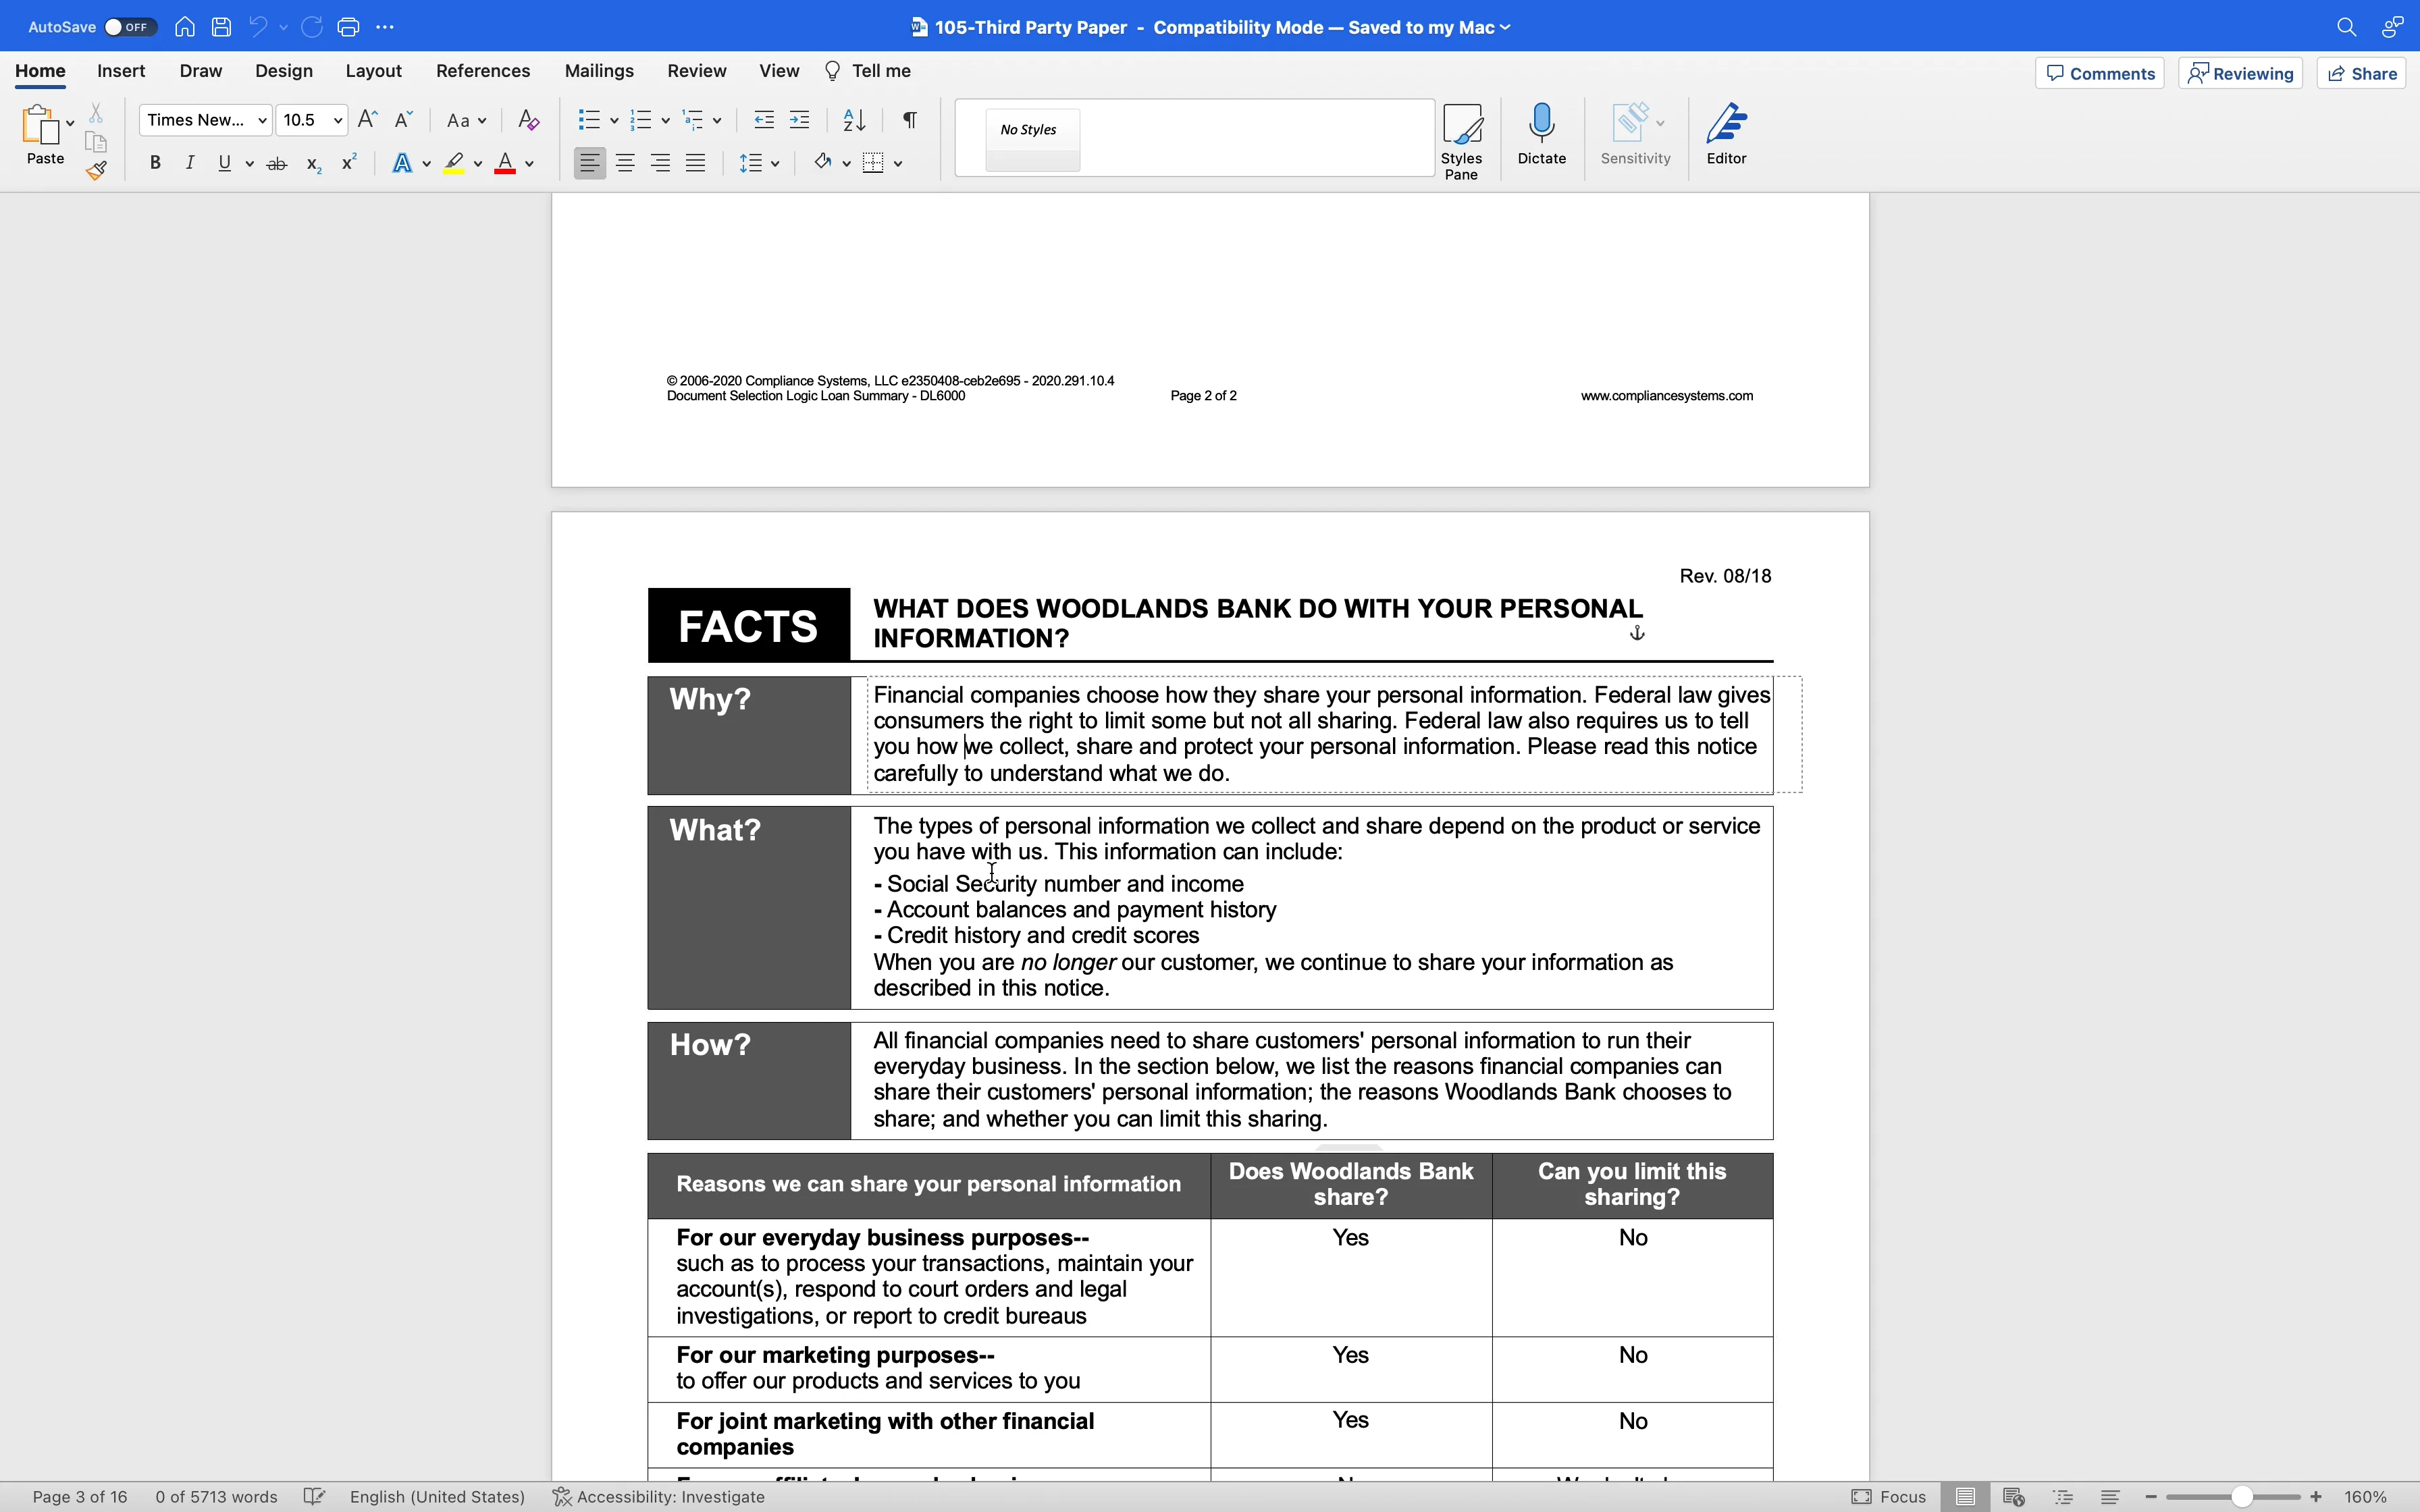Image resolution: width=2420 pixels, height=1512 pixels.
Task: Open the Line Spacing dropdown
Action: (775, 163)
